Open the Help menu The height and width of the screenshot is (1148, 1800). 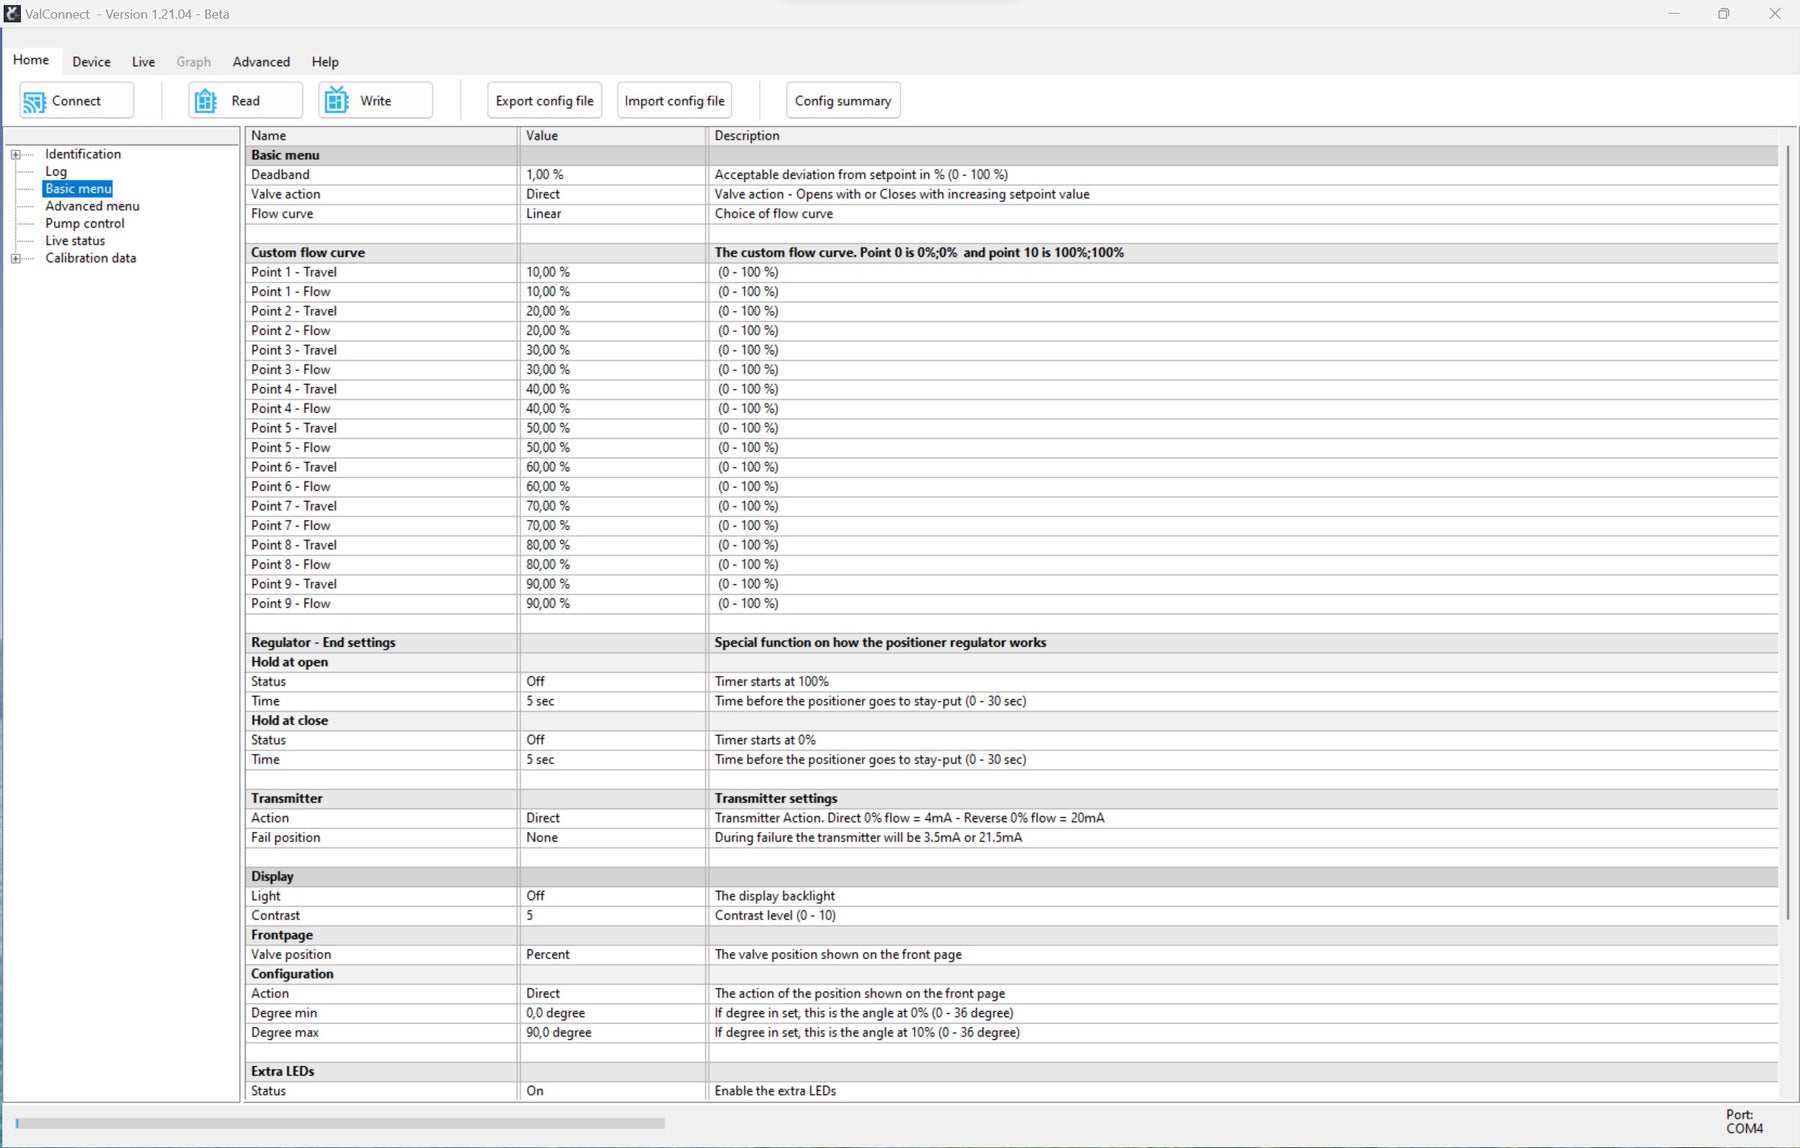325,61
